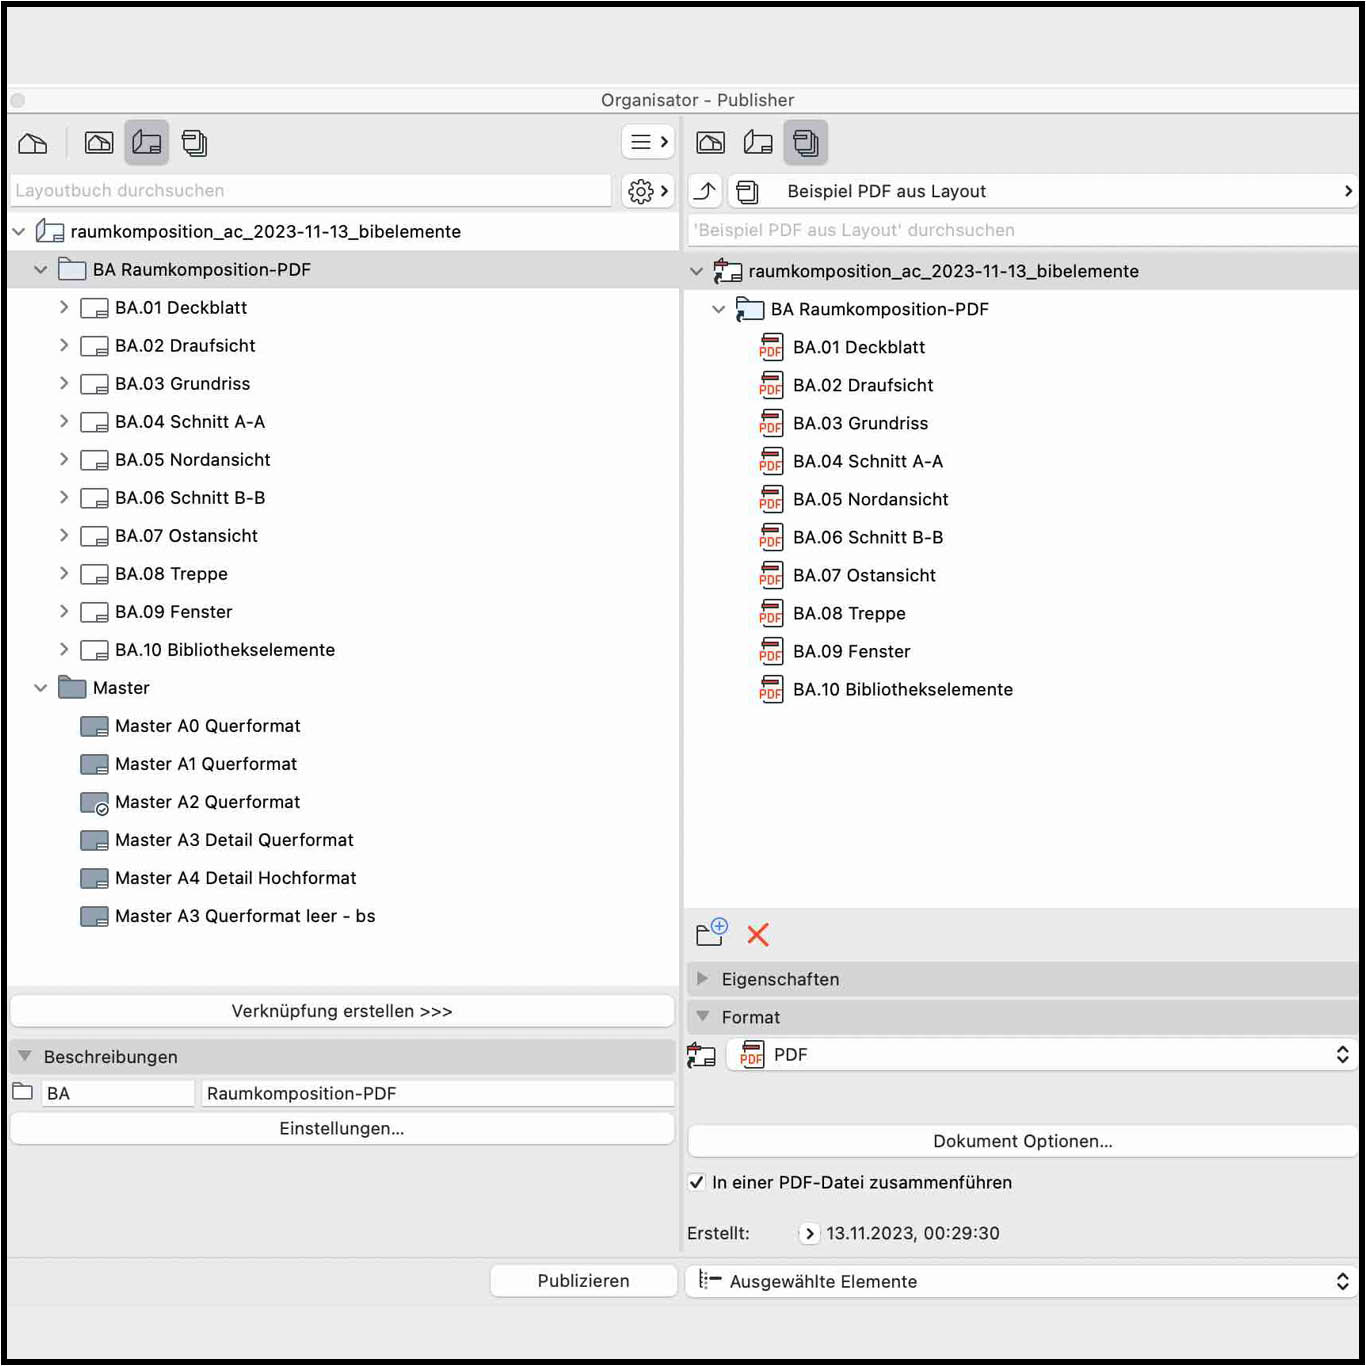Click new folder icon below publisher tree
Screen dimensions: 1366x1366
[x=712, y=932]
